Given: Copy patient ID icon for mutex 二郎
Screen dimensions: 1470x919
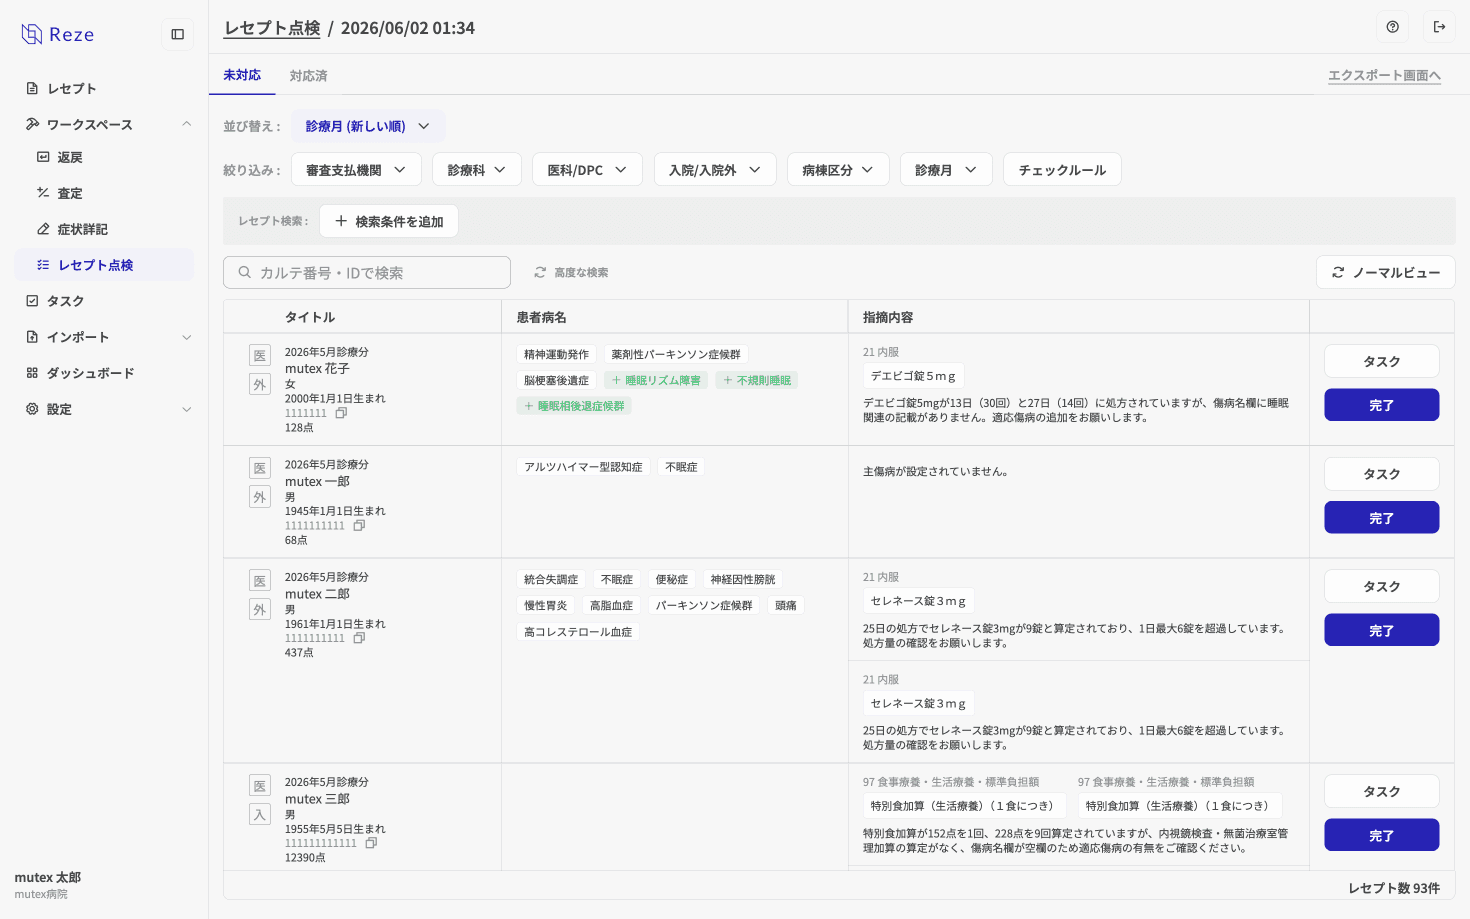Looking at the screenshot, I should tap(359, 638).
